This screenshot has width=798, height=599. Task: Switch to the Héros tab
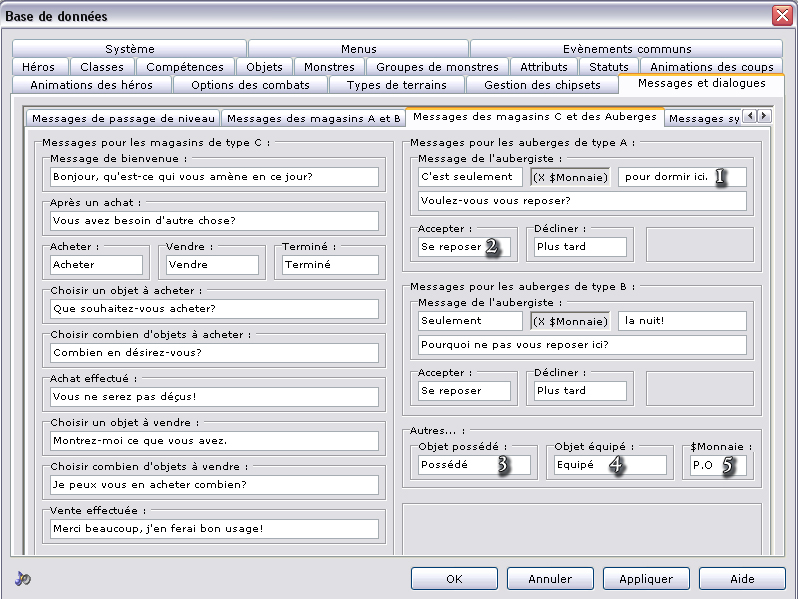(39, 67)
